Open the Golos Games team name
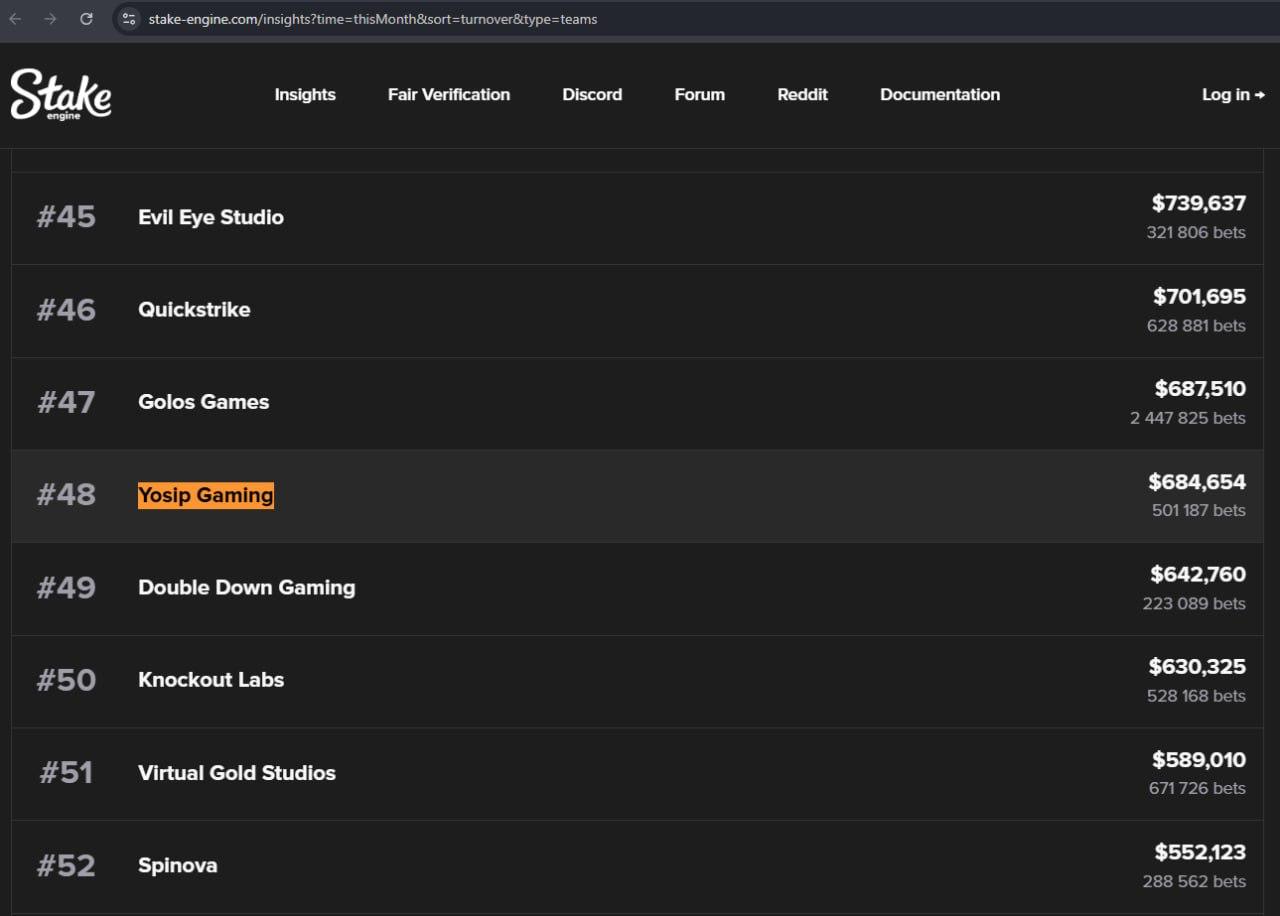The image size is (1280, 916). point(204,402)
